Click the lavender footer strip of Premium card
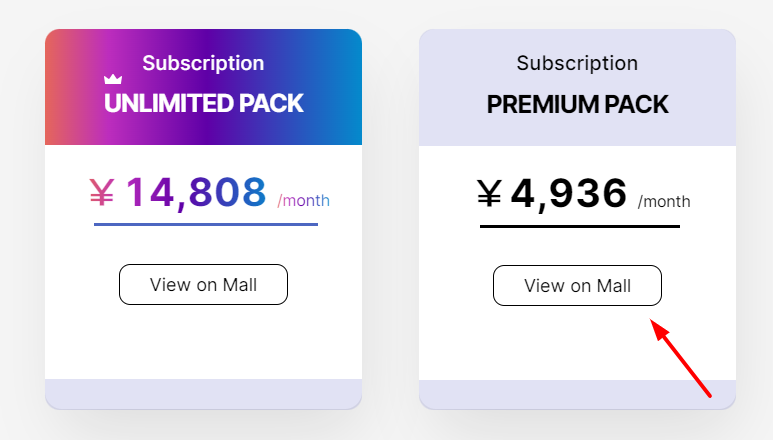 tap(577, 394)
